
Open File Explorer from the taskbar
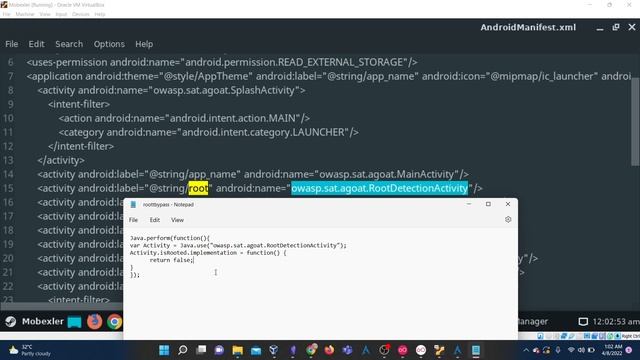point(238,350)
